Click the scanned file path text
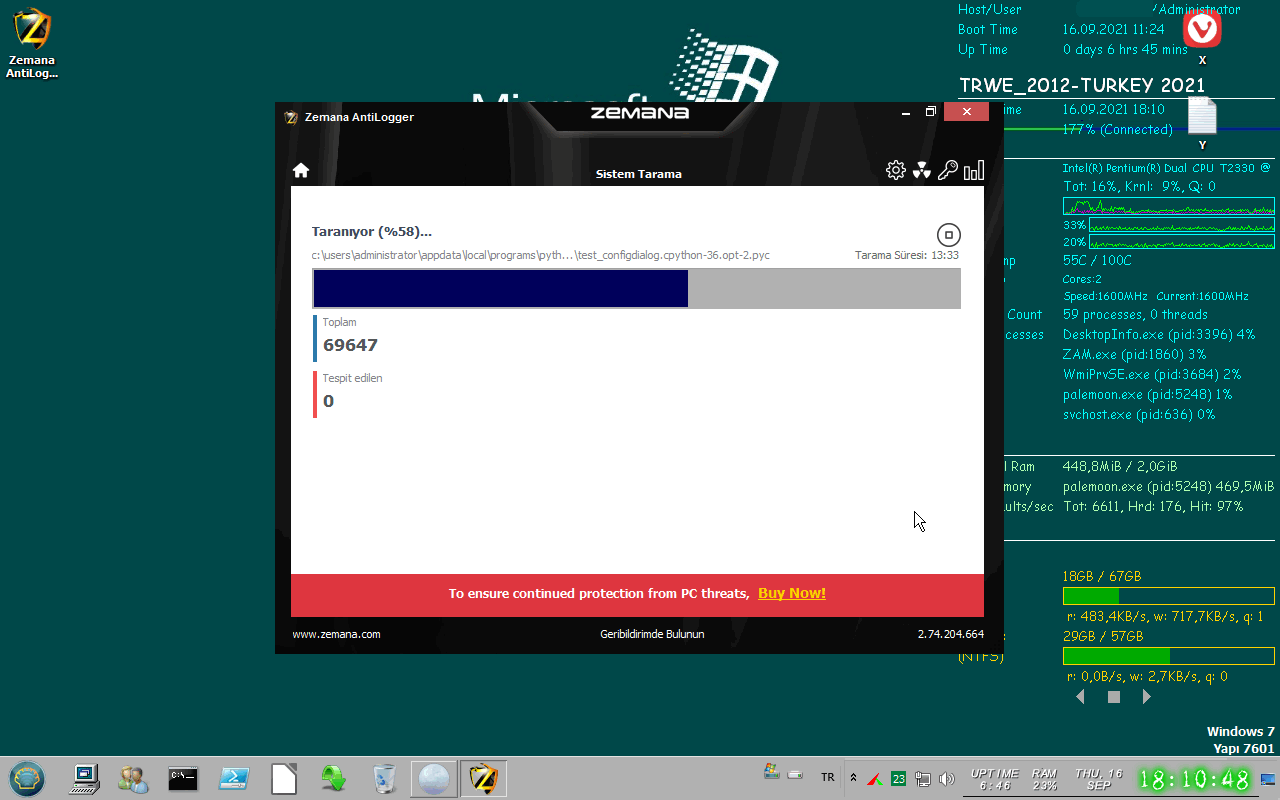1280x800 pixels. click(x=541, y=255)
